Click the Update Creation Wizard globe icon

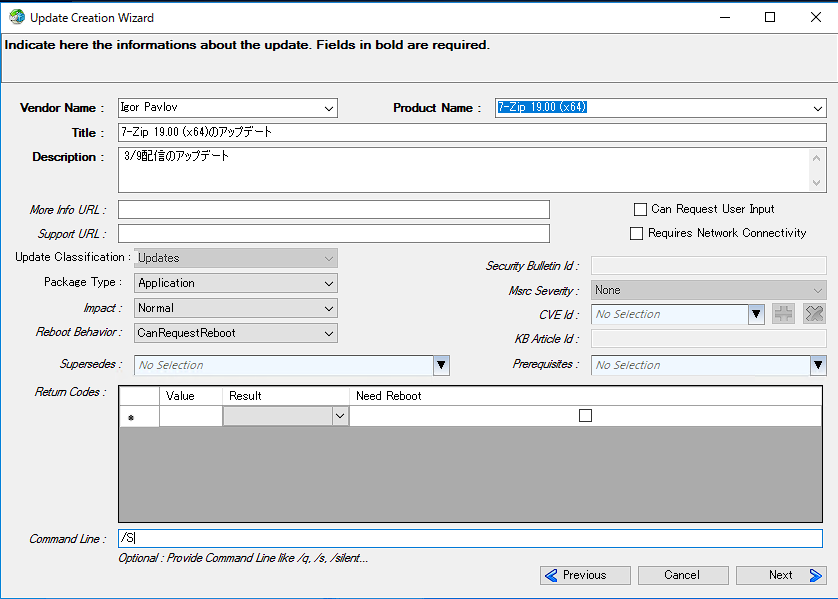[x=17, y=17]
